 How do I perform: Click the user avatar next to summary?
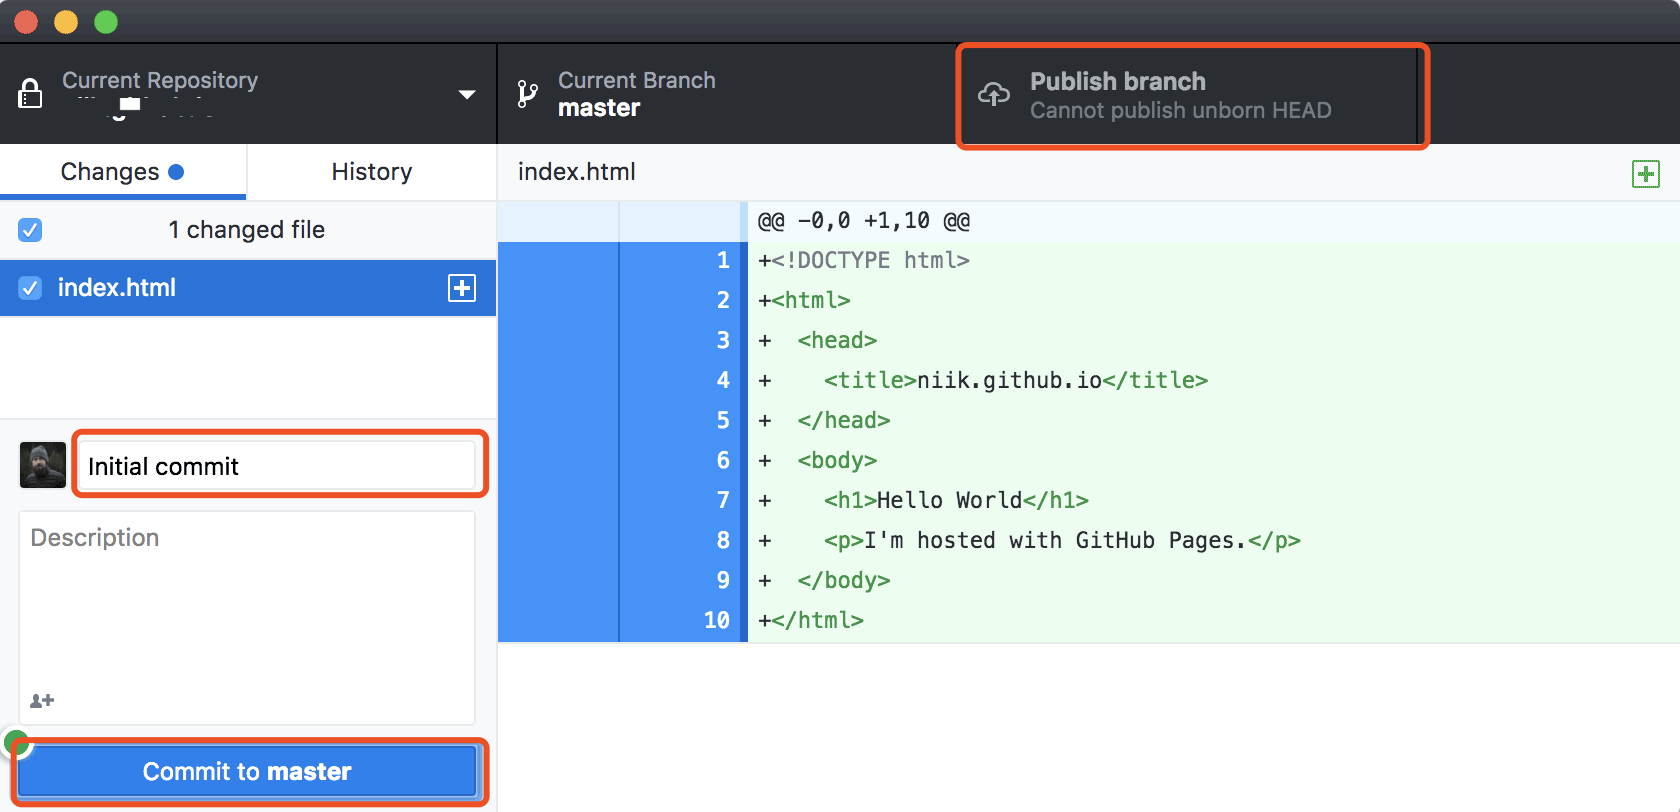coord(43,465)
